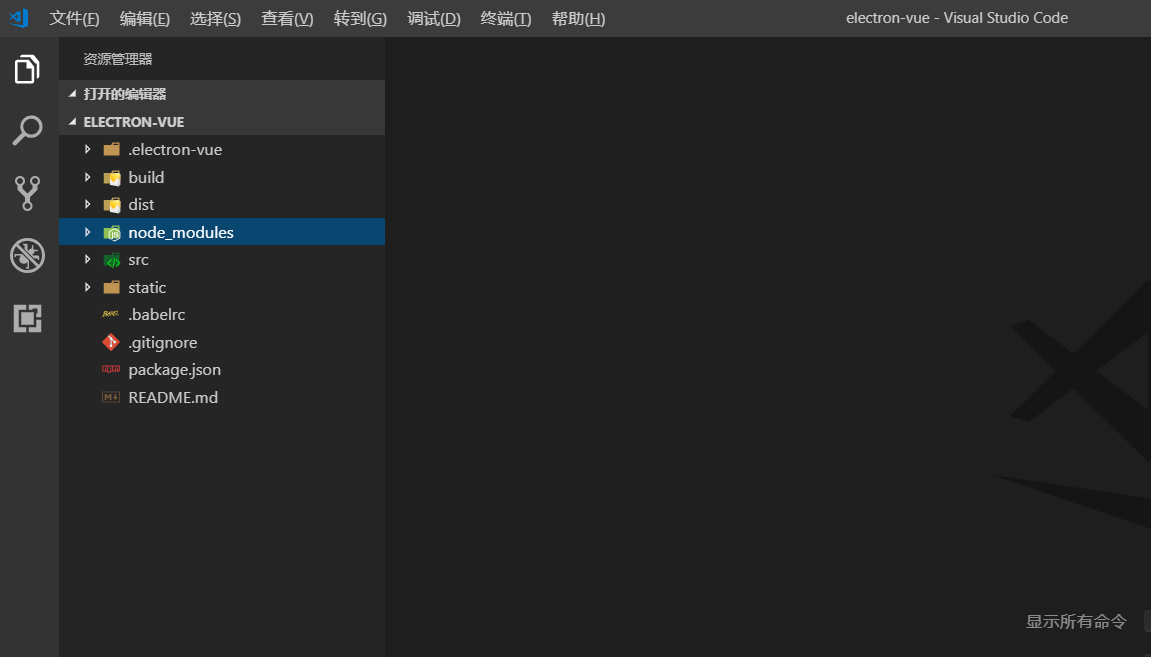Open the 编辑(E) menu
This screenshot has width=1151, height=657.
click(145, 18)
